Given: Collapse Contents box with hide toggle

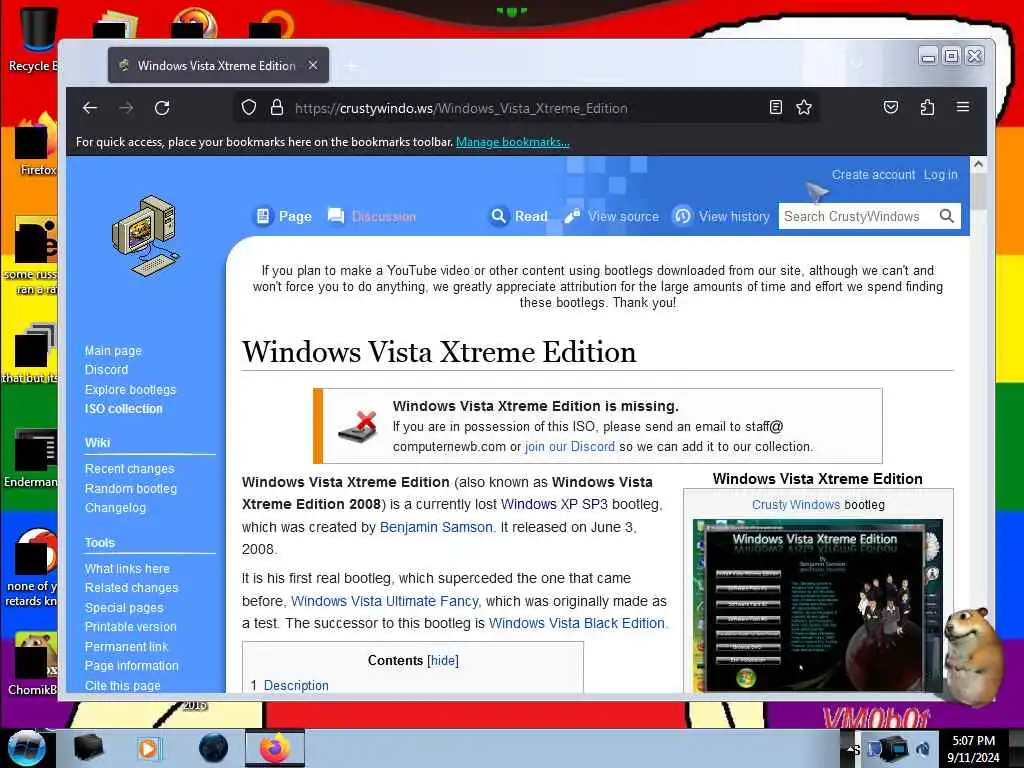Looking at the screenshot, I should click(x=443, y=660).
